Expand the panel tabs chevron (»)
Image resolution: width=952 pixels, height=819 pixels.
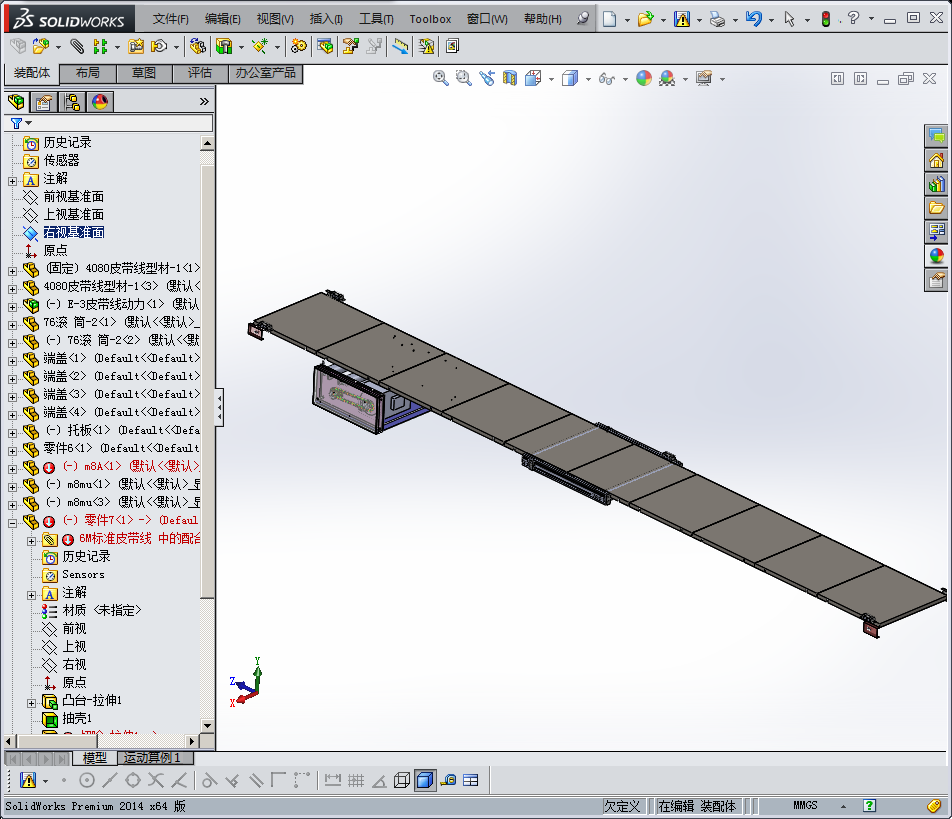[205, 101]
